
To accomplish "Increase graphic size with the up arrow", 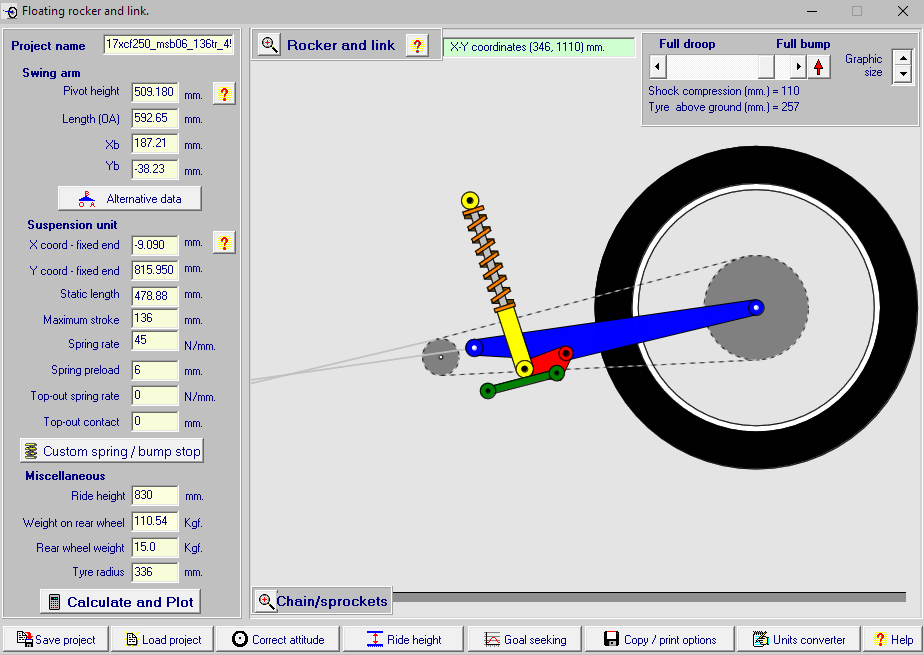I will tap(902, 59).
